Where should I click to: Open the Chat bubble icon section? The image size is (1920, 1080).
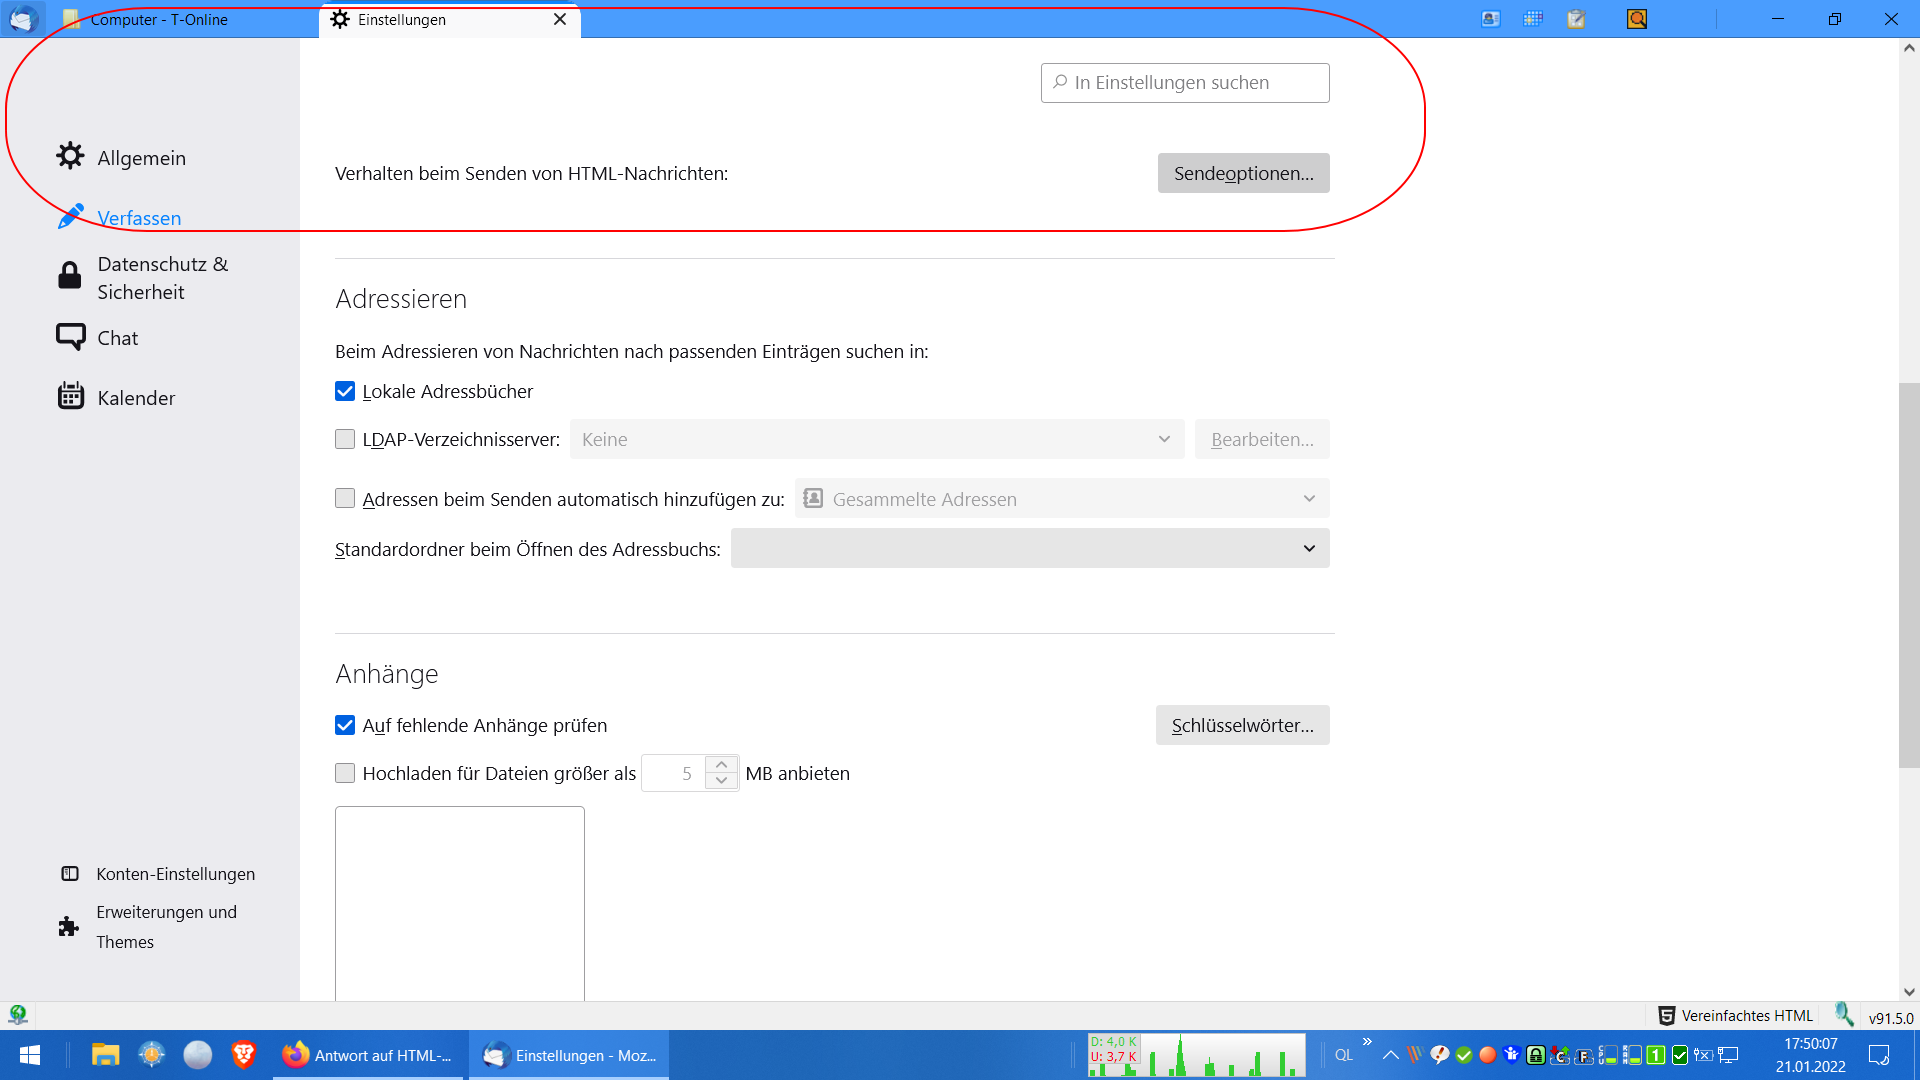[x=70, y=337]
